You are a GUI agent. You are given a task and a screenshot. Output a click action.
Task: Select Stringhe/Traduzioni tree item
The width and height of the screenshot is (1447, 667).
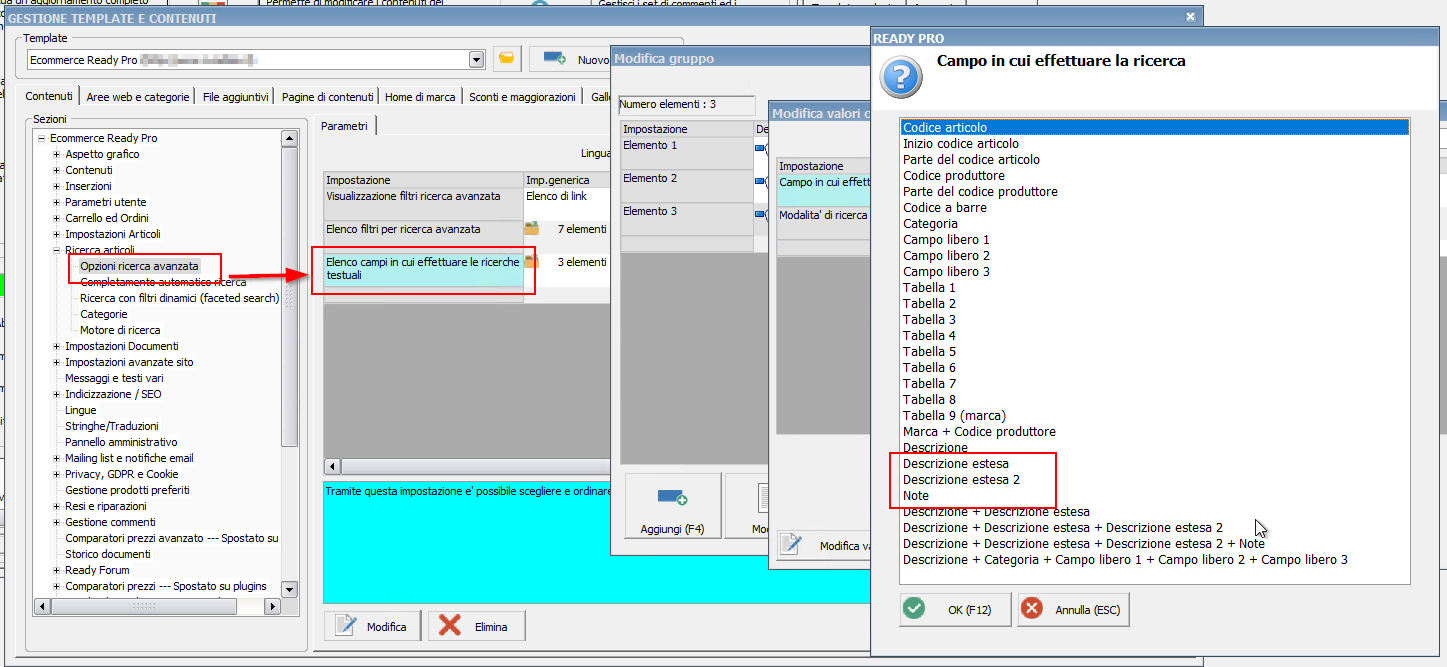(112, 426)
